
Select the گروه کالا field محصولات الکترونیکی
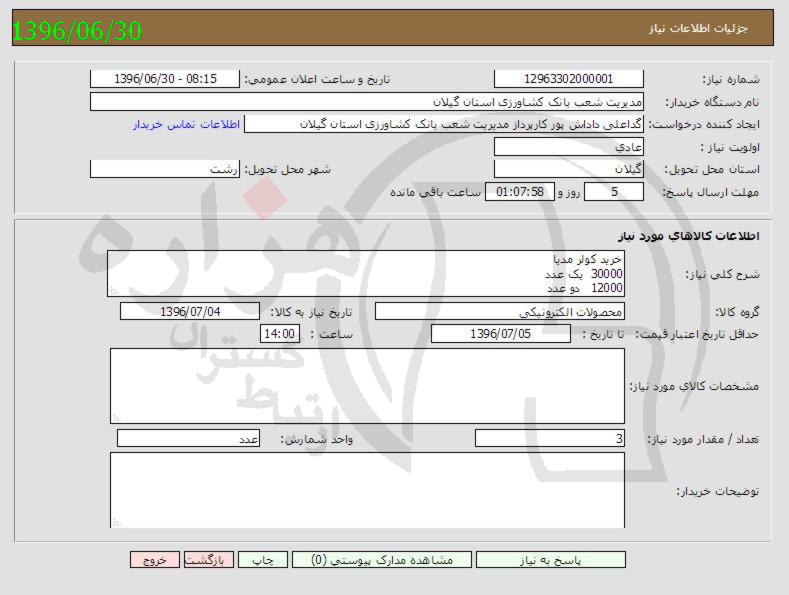click(499, 312)
